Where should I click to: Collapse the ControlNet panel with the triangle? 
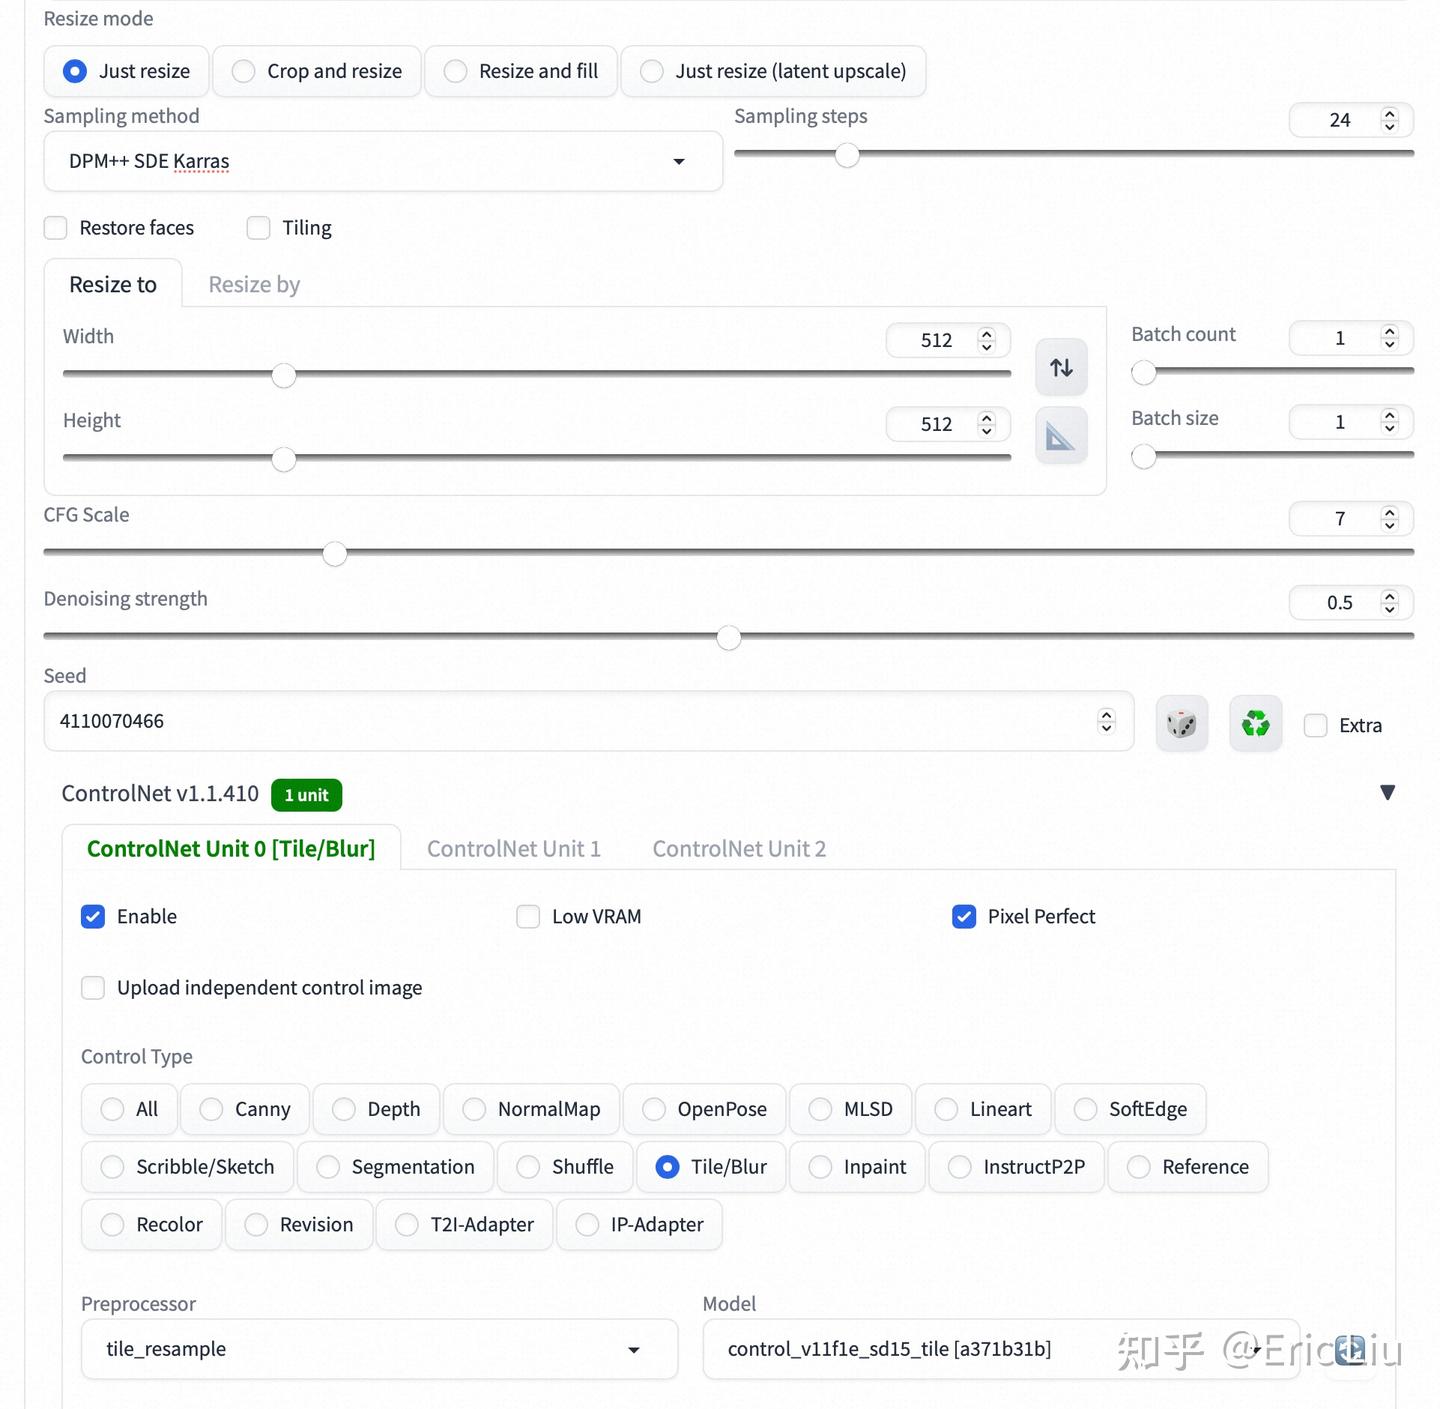pyautogui.click(x=1387, y=793)
